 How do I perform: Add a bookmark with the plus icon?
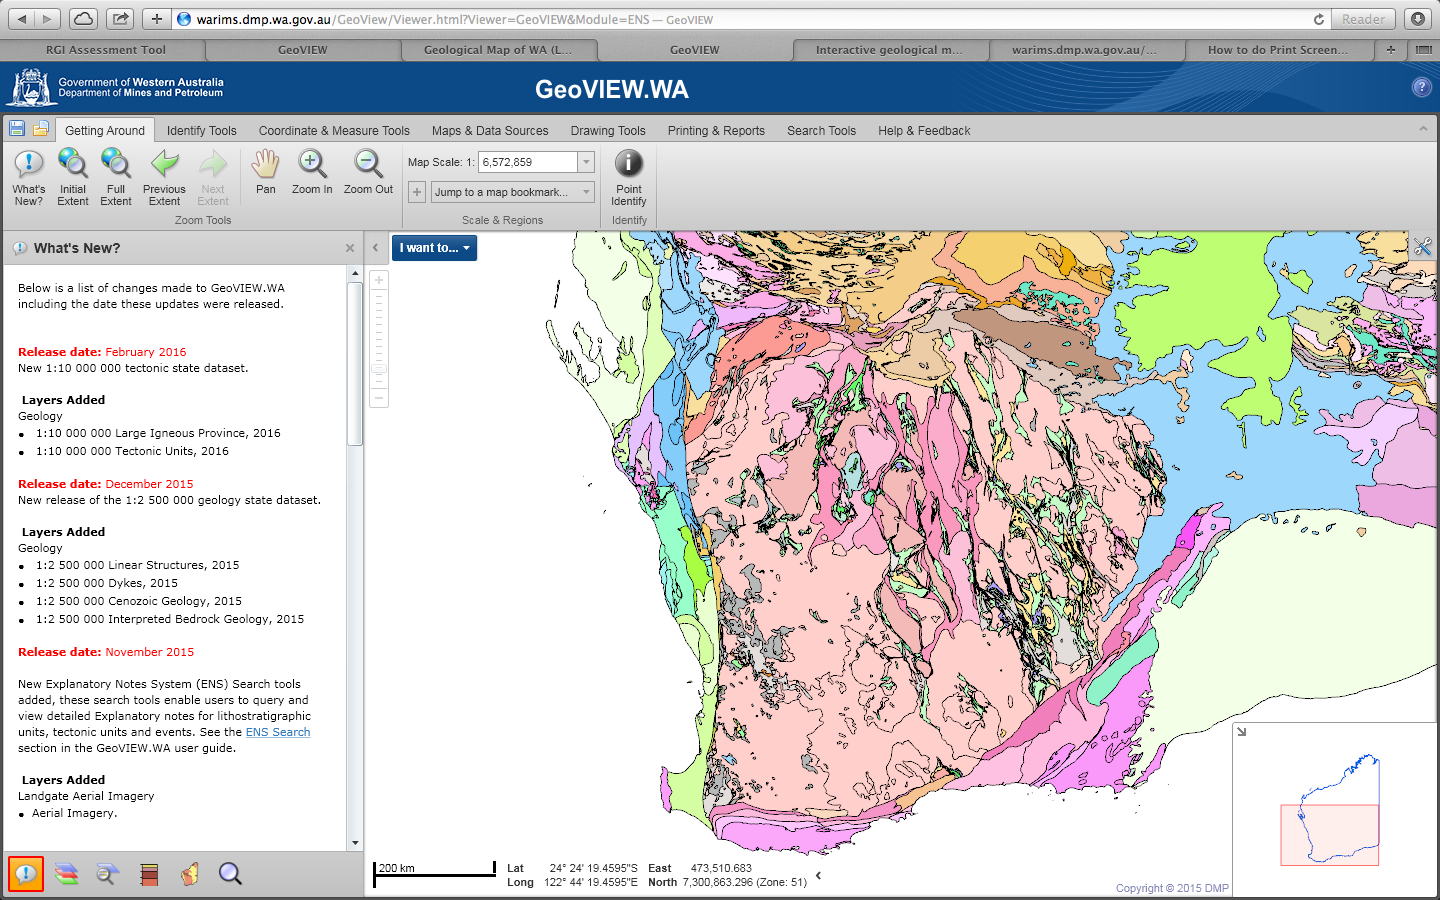click(417, 192)
